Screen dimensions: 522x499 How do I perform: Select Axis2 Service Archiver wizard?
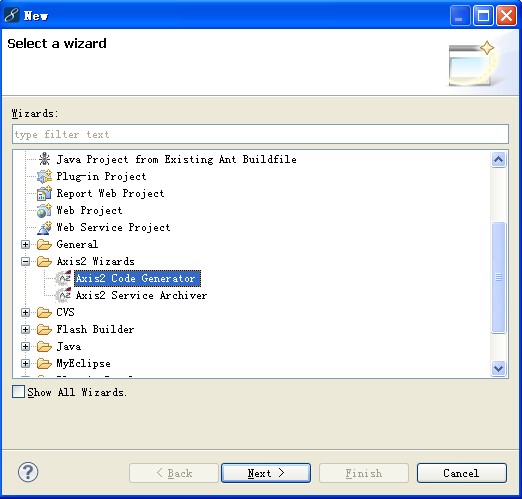pos(141,295)
